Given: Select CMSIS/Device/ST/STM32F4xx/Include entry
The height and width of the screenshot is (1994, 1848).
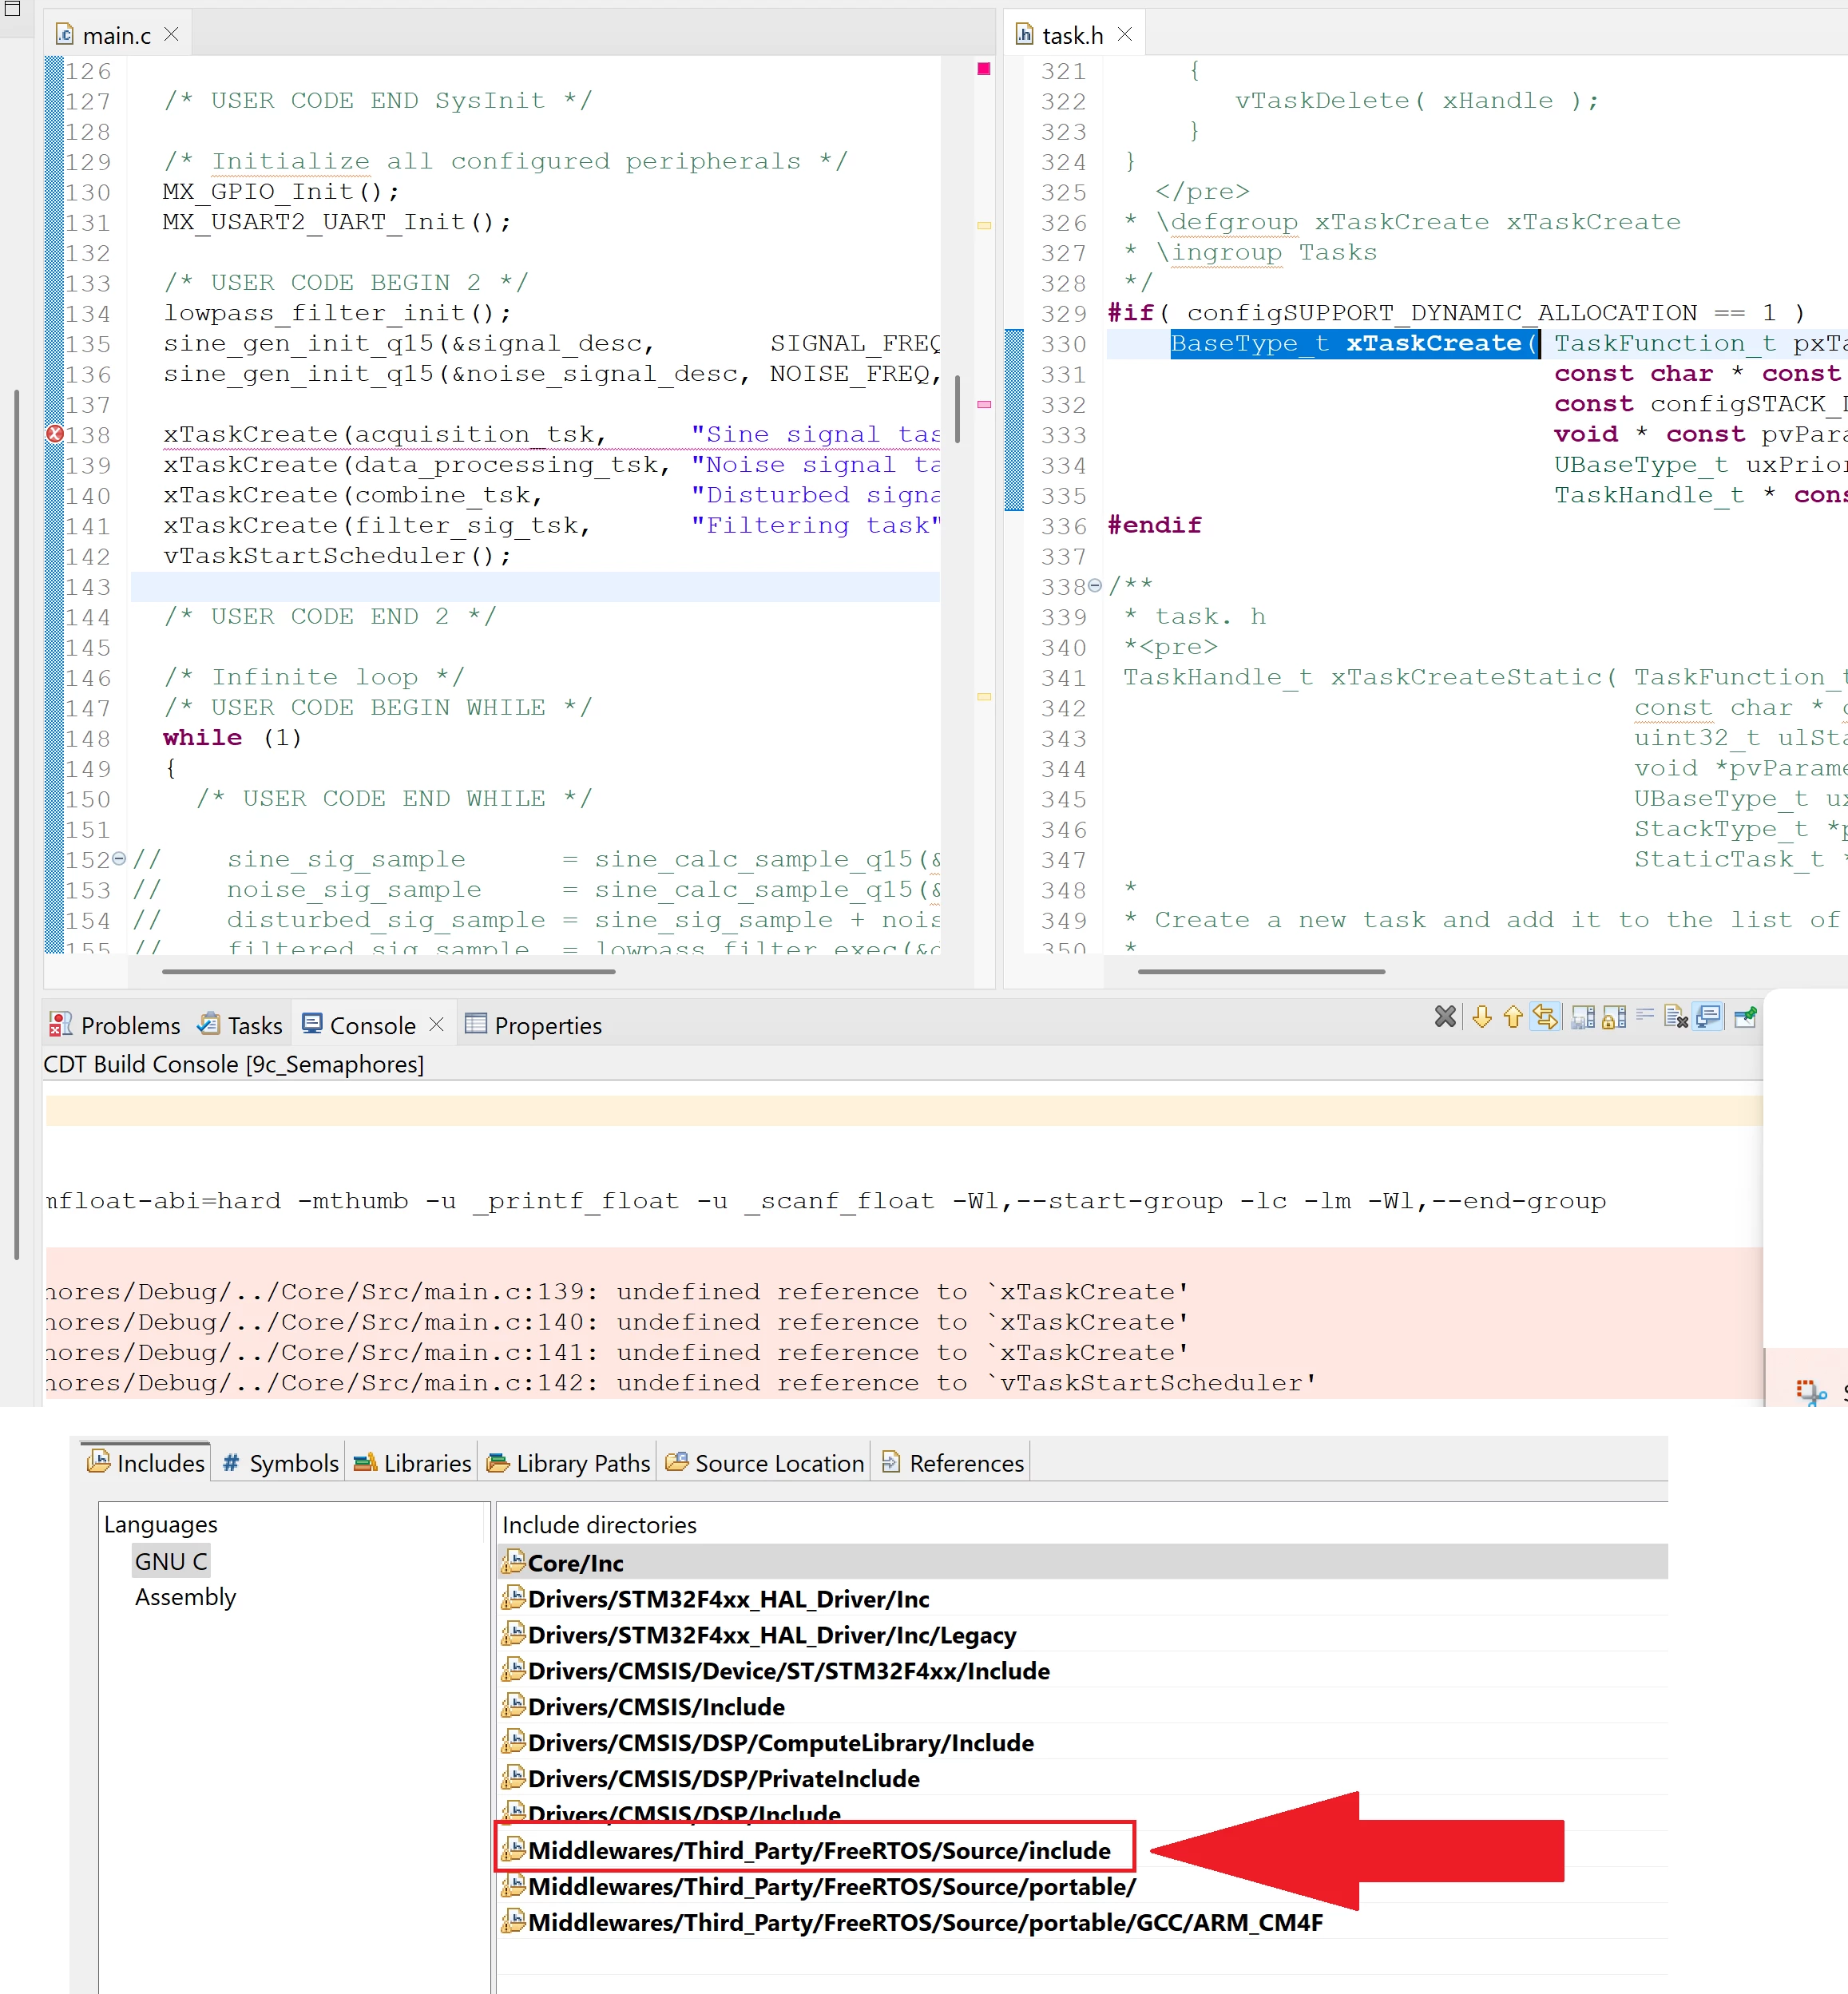Looking at the screenshot, I should (1083, 1670).
